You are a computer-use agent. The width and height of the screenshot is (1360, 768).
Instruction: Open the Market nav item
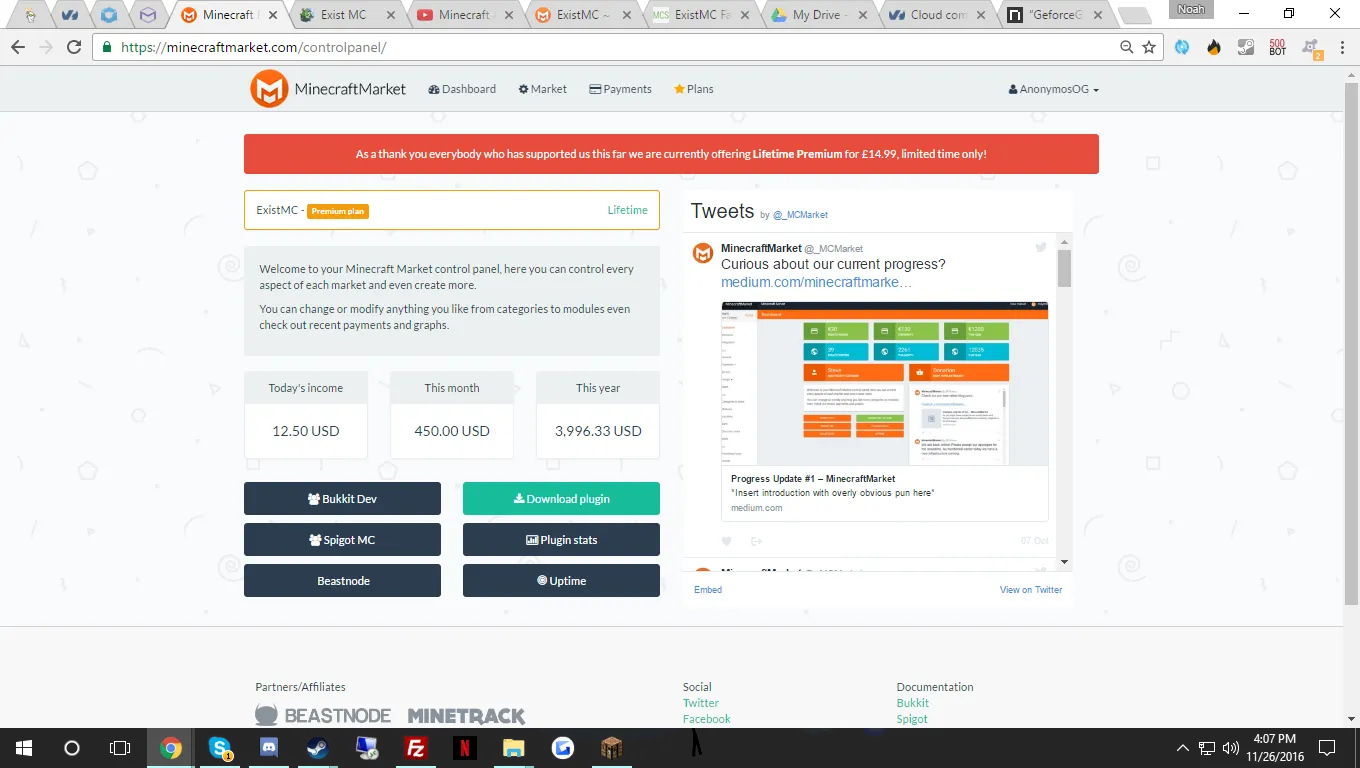(x=543, y=89)
